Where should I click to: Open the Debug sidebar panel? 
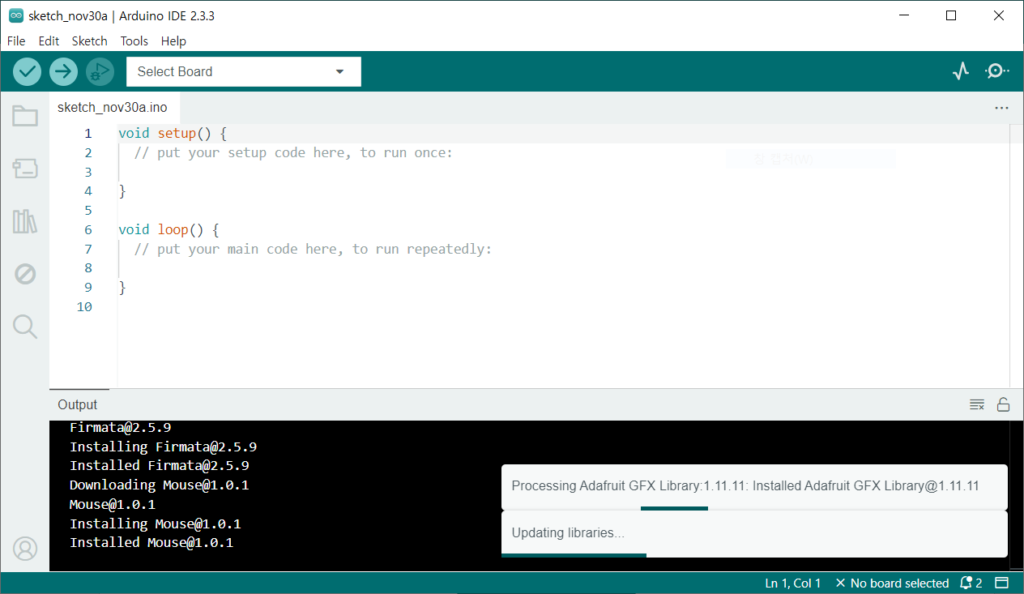[25, 274]
